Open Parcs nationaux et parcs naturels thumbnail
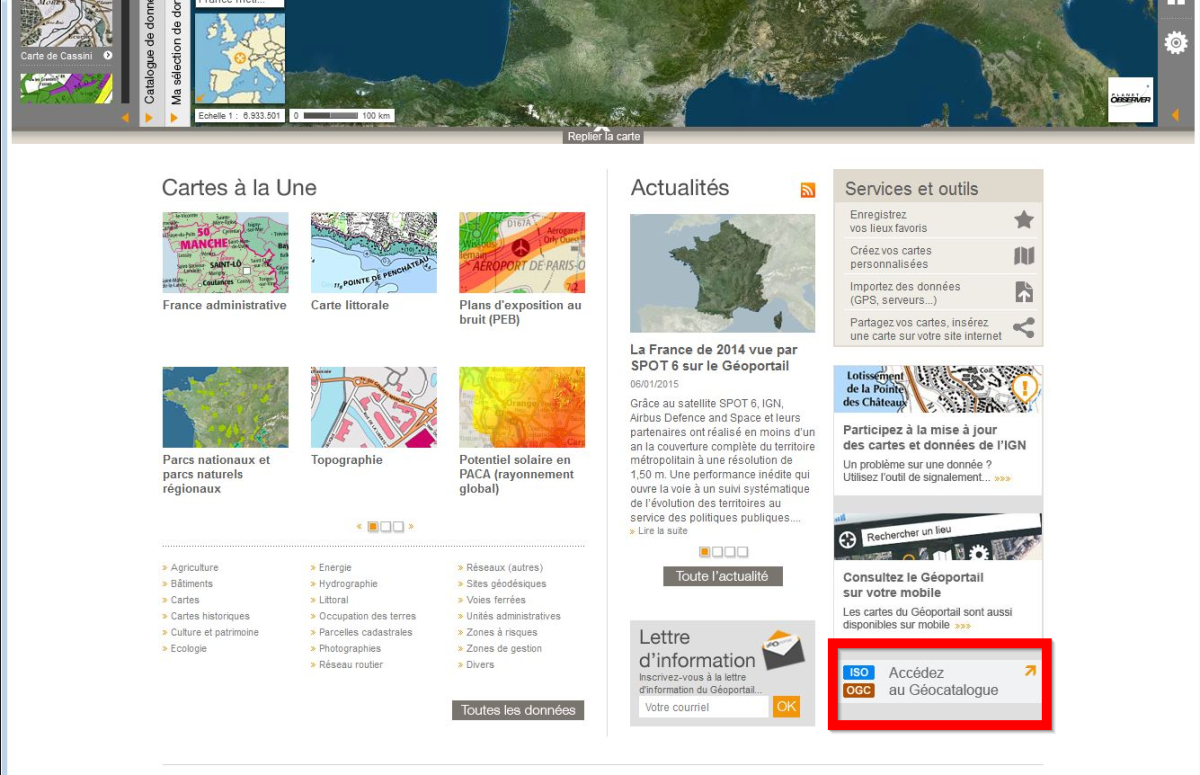This screenshot has height=775, width=1200. [225, 407]
